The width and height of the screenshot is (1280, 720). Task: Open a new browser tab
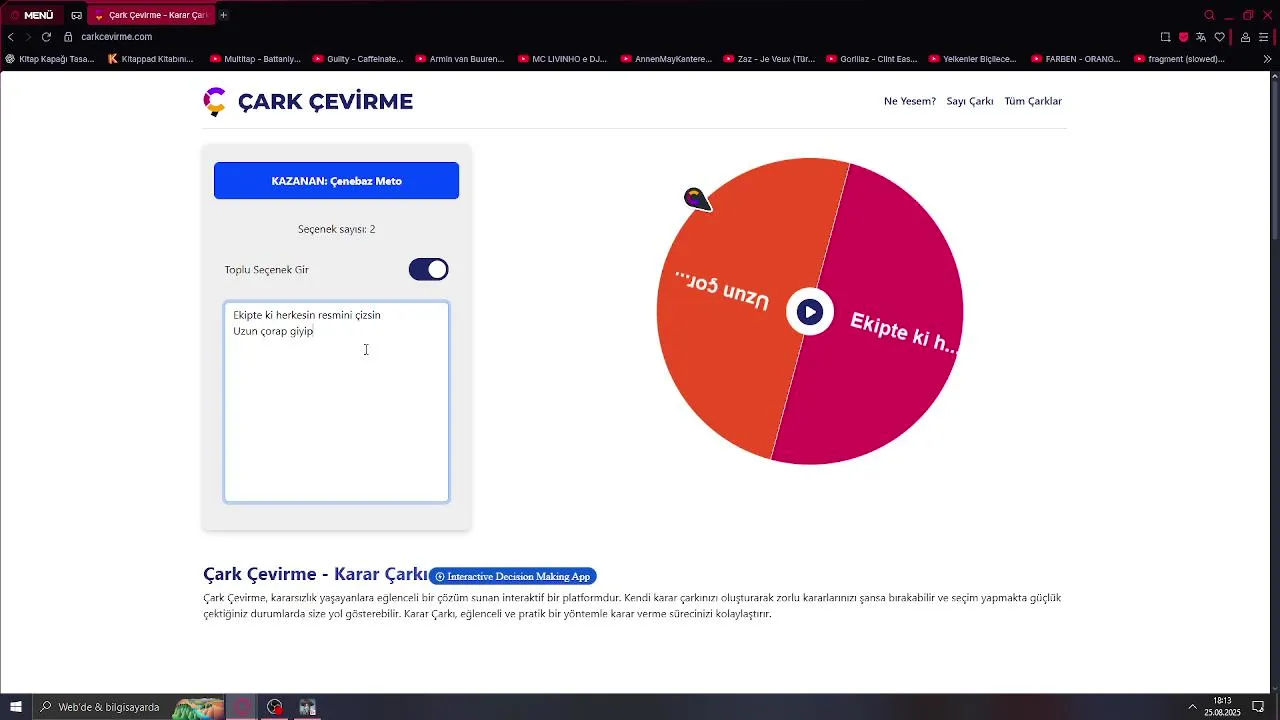[x=223, y=15]
